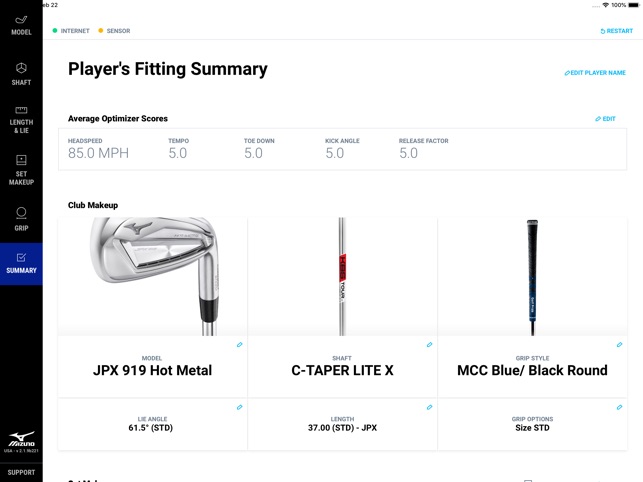Switch to the Grip section

pyautogui.click(x=21, y=219)
